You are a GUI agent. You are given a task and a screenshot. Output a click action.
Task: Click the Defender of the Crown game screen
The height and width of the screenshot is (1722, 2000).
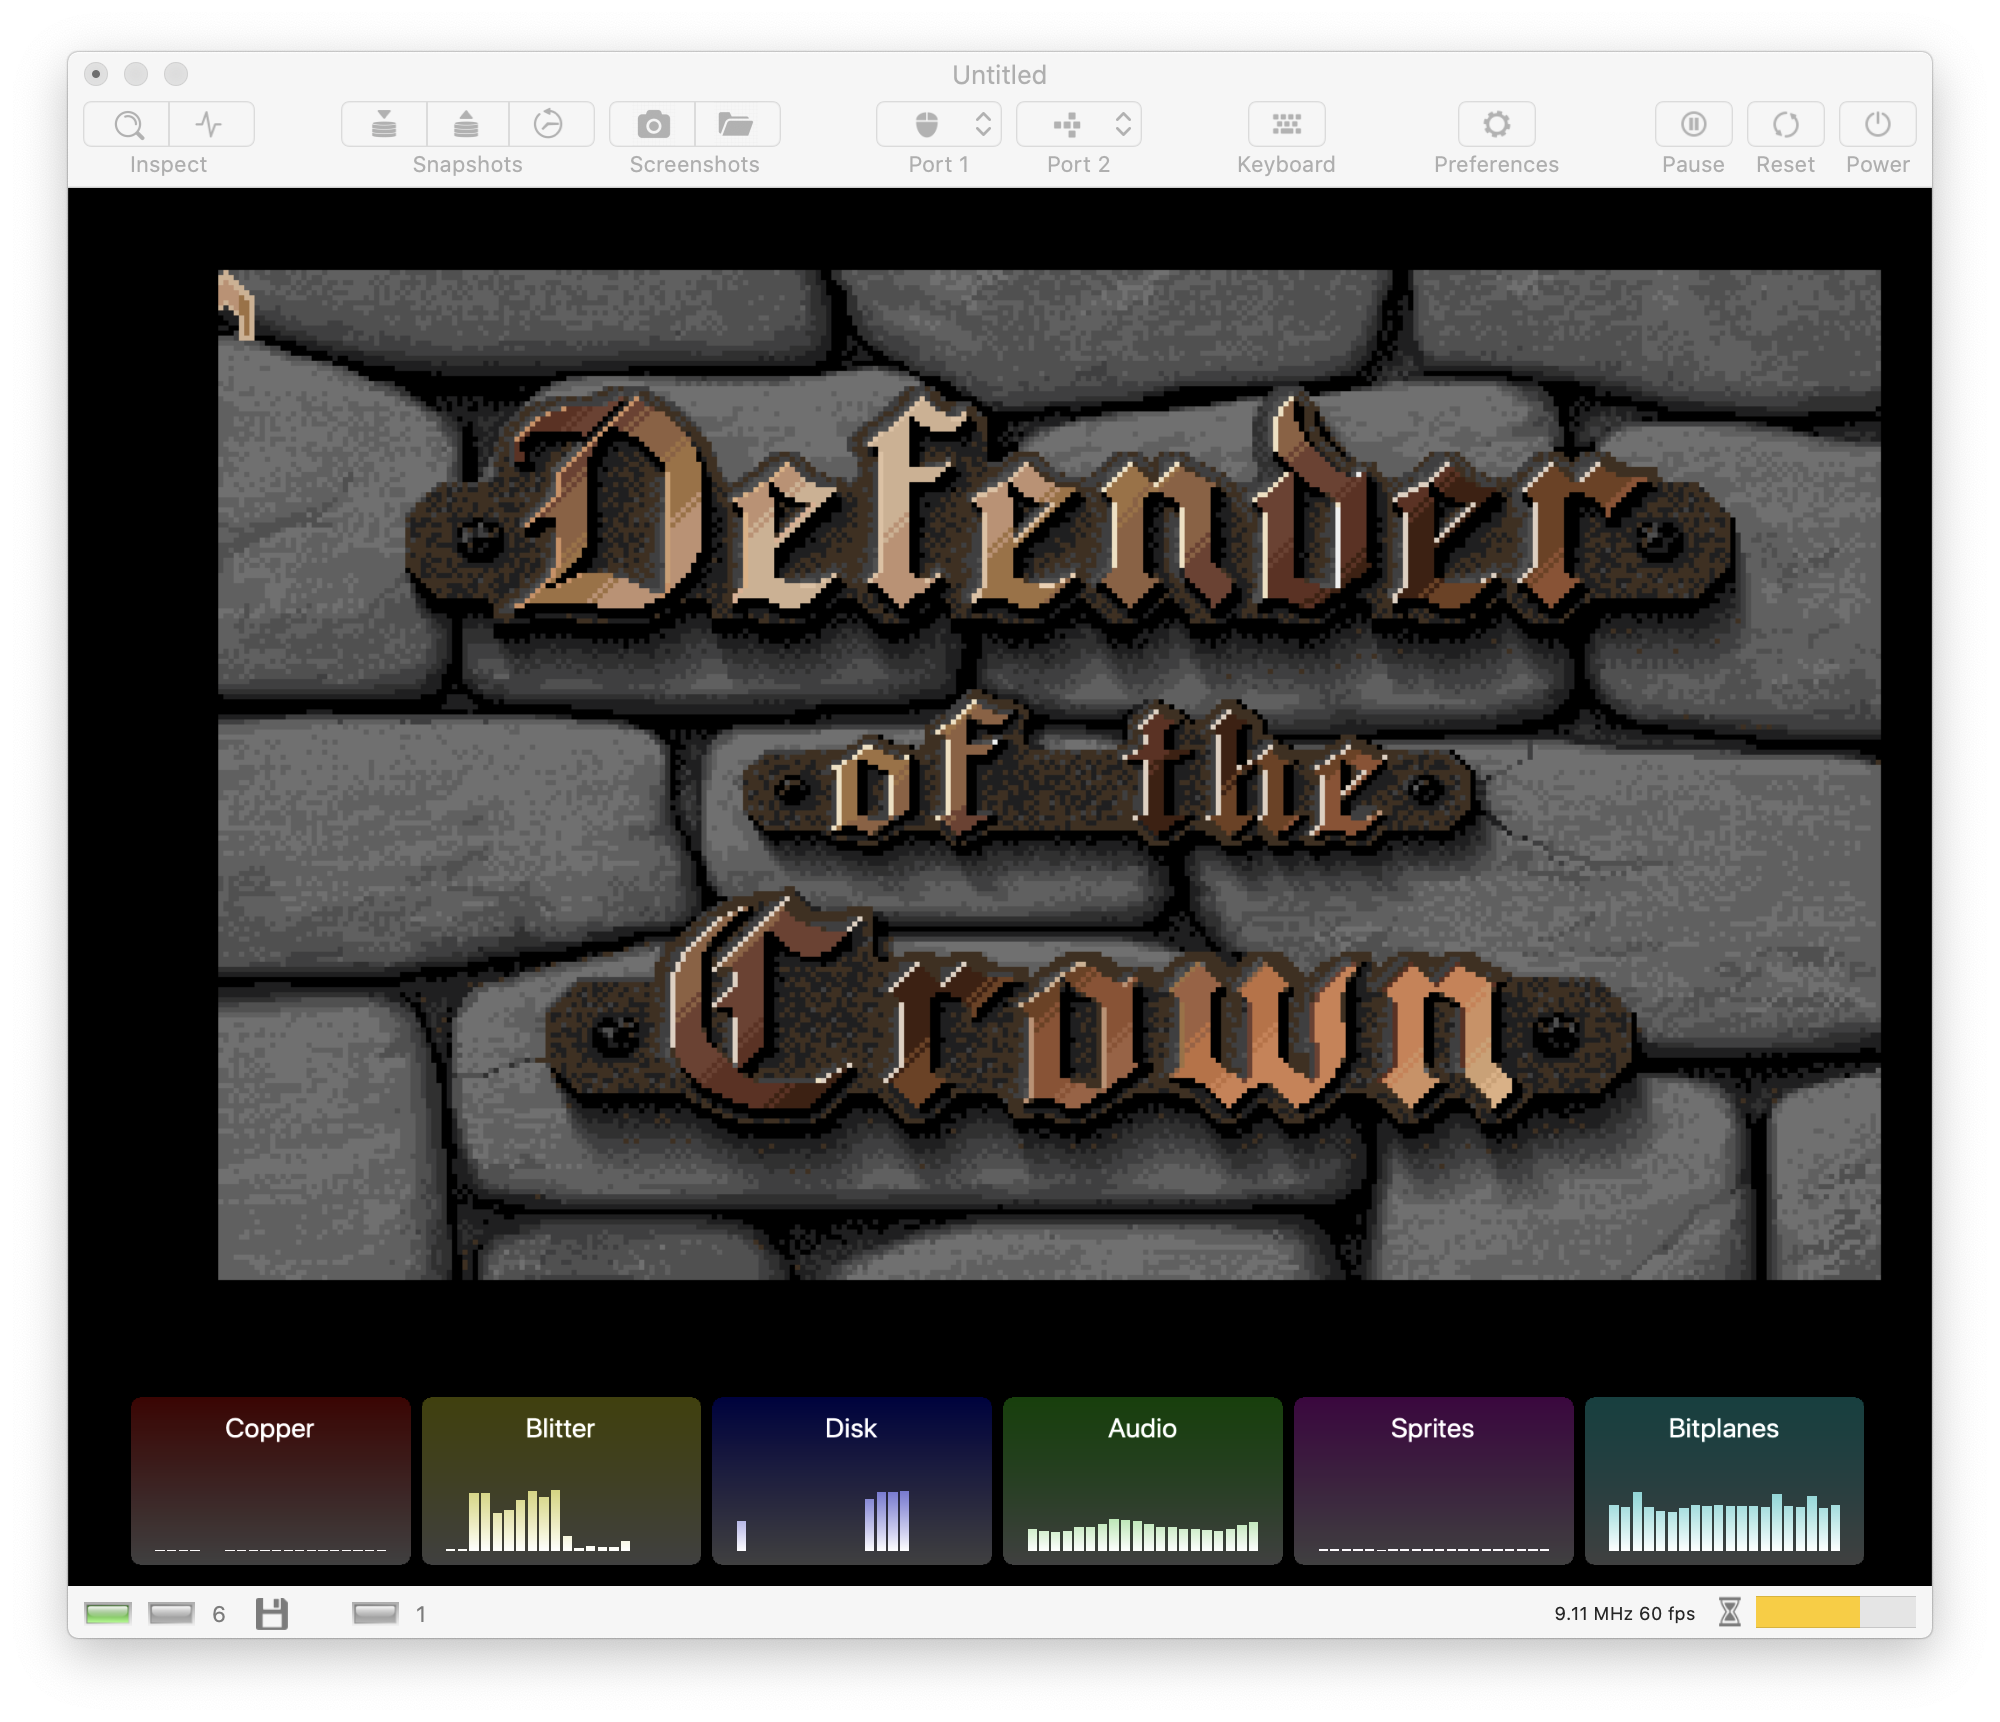coord(1049,774)
